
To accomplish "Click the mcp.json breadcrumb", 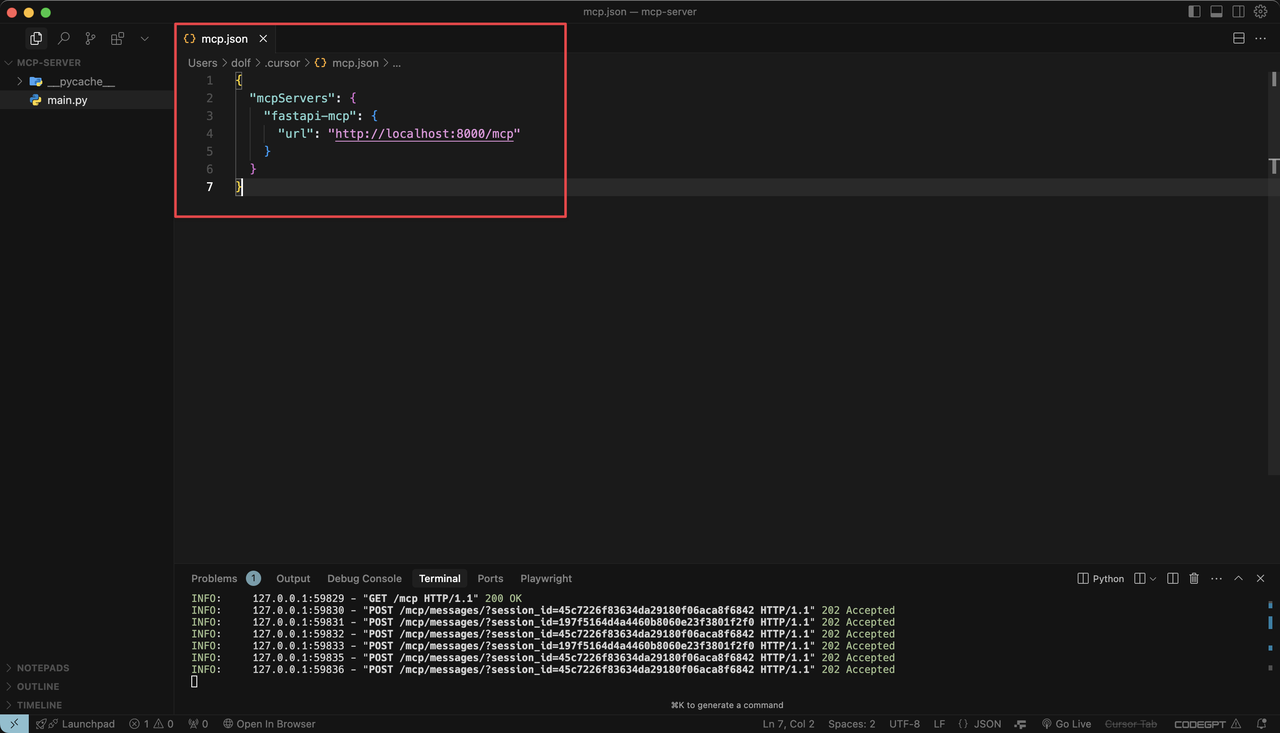I will click(x=347, y=62).
